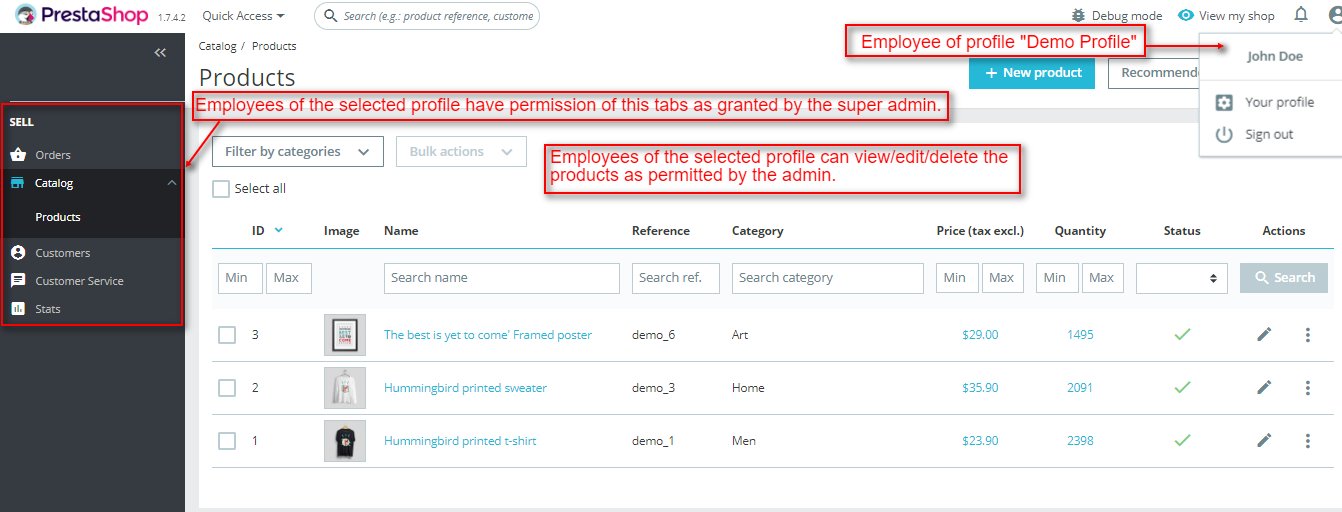
Task: Click the framed poster product thumbnail
Action: coord(345,335)
